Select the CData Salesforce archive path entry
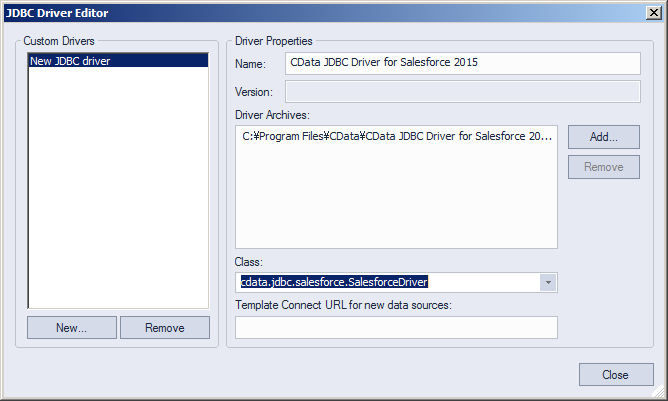The width and height of the screenshot is (668, 401). [x=396, y=137]
